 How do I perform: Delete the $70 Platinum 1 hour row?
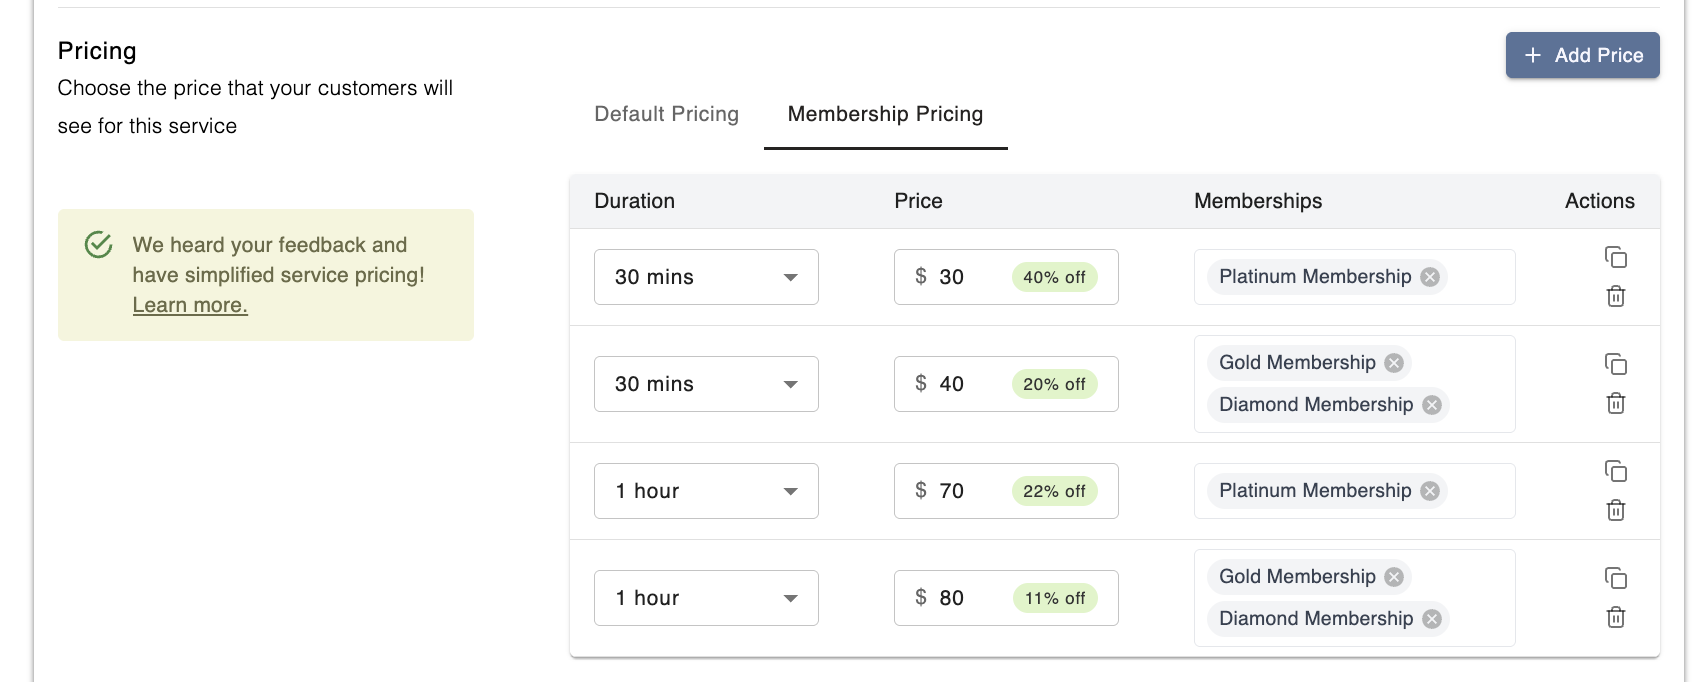point(1615,510)
